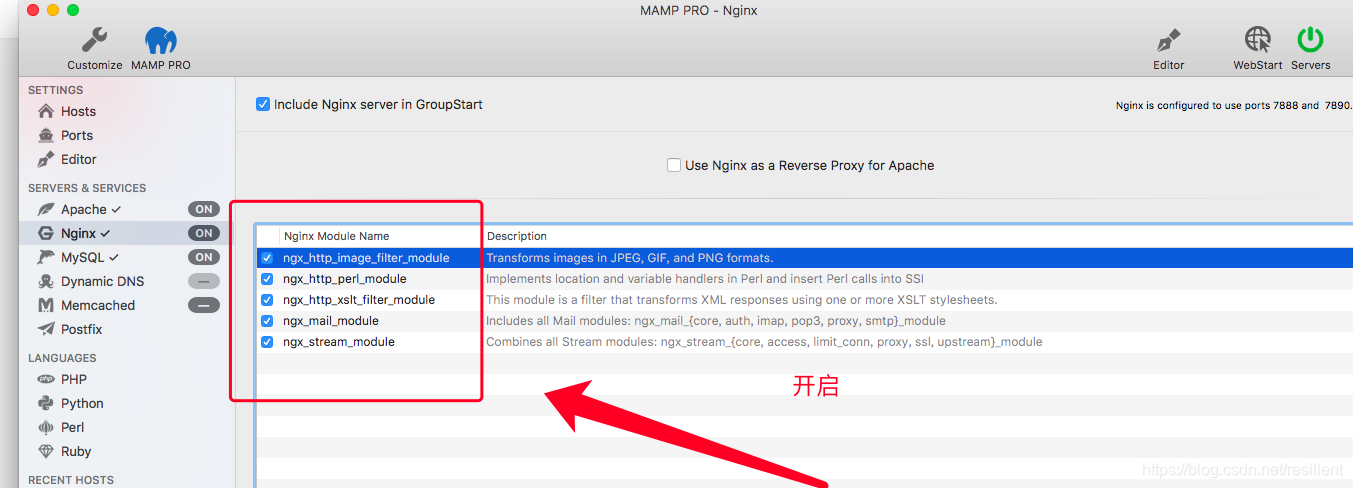The width and height of the screenshot is (1353, 488).
Task: Click the PHP language icon
Action: (x=46, y=379)
